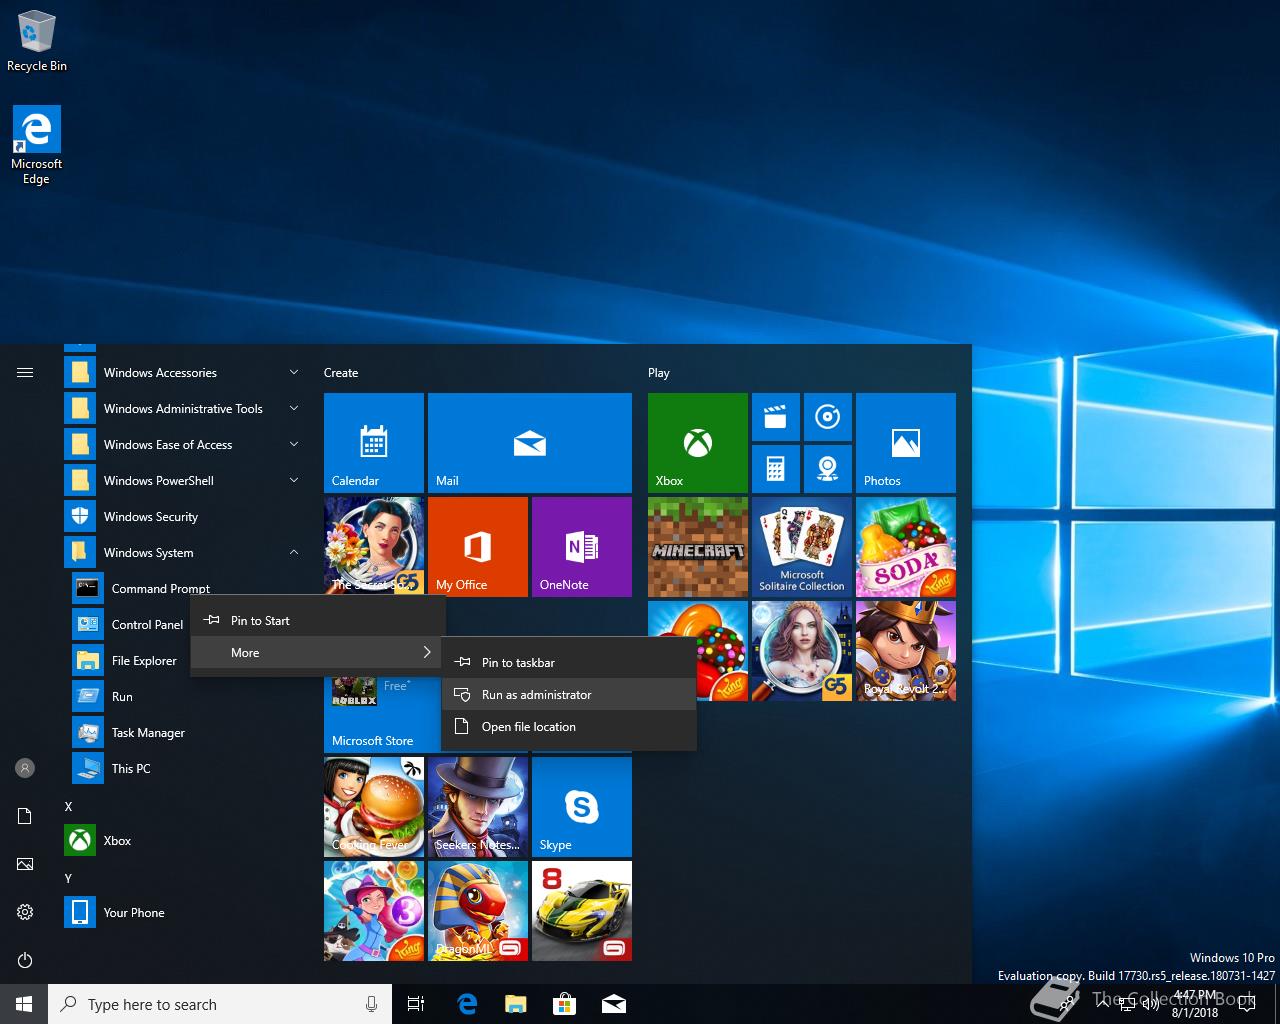Launch the Xbox tile in Play group
Viewport: 1280px width, 1024px height.
coord(698,443)
